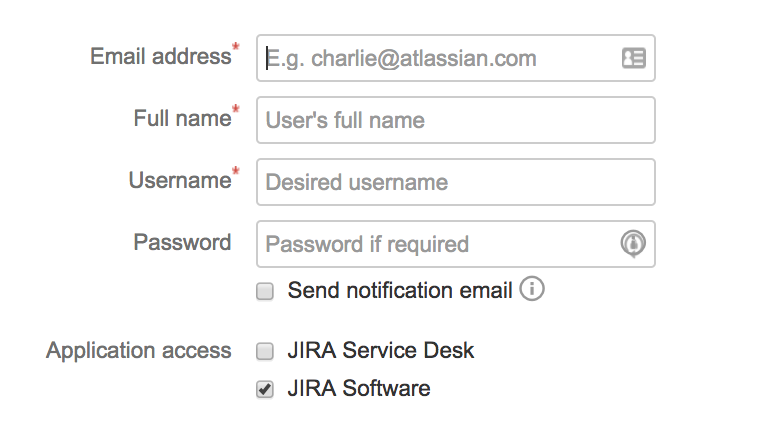Click the Username field label
This screenshot has width=774, height=436.
[180, 180]
